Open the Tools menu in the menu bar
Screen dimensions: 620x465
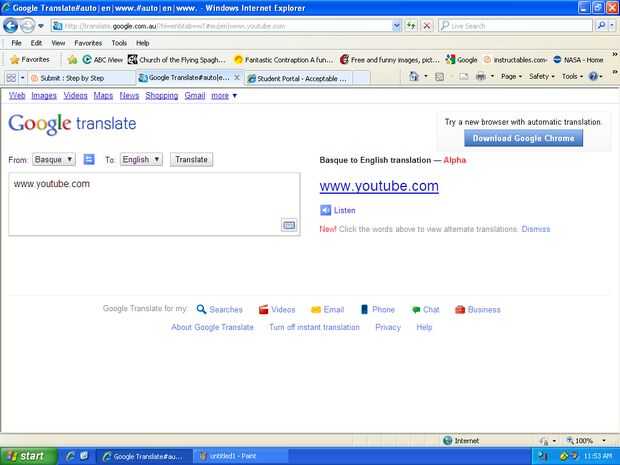[119, 43]
